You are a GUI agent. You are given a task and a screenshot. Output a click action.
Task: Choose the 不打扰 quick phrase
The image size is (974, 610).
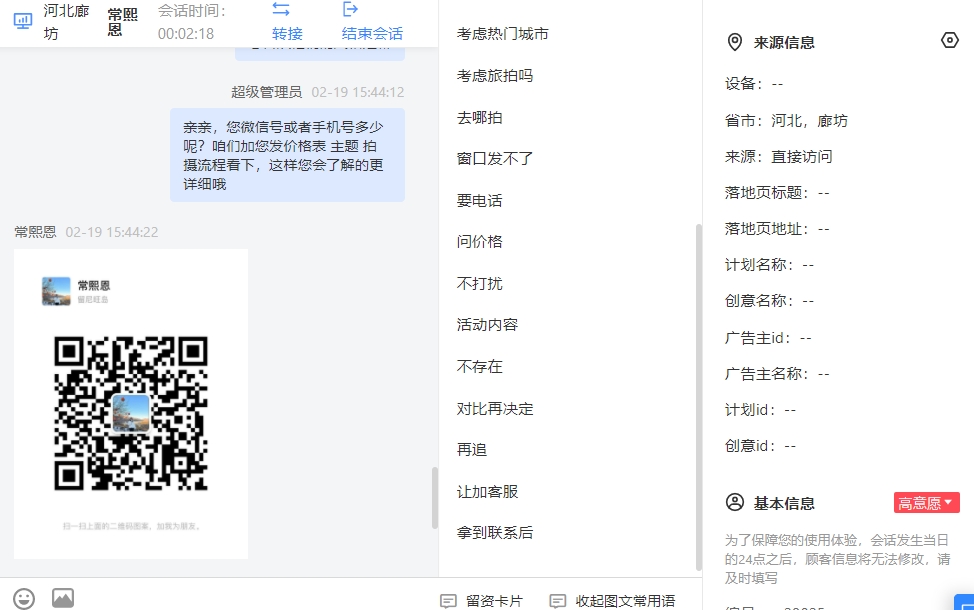pos(479,284)
